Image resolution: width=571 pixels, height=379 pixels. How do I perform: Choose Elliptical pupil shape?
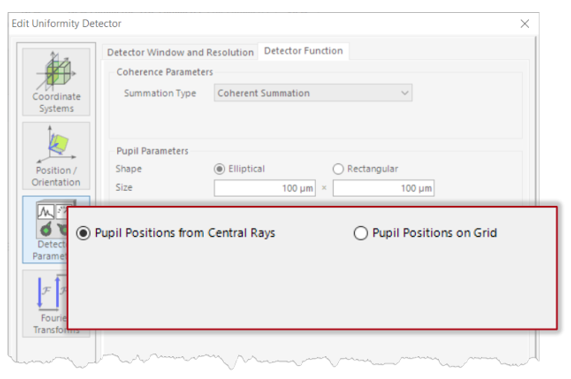point(240,169)
